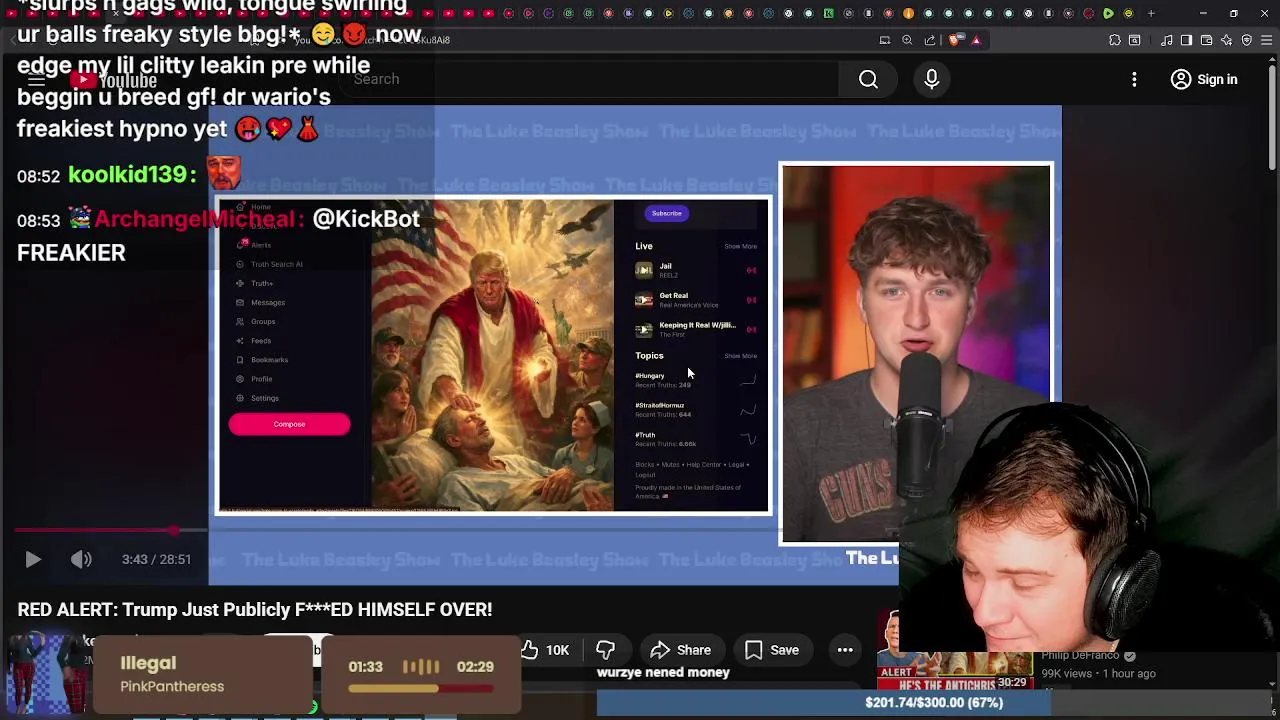Save the video to a playlist
1280x720 pixels.
(x=771, y=650)
